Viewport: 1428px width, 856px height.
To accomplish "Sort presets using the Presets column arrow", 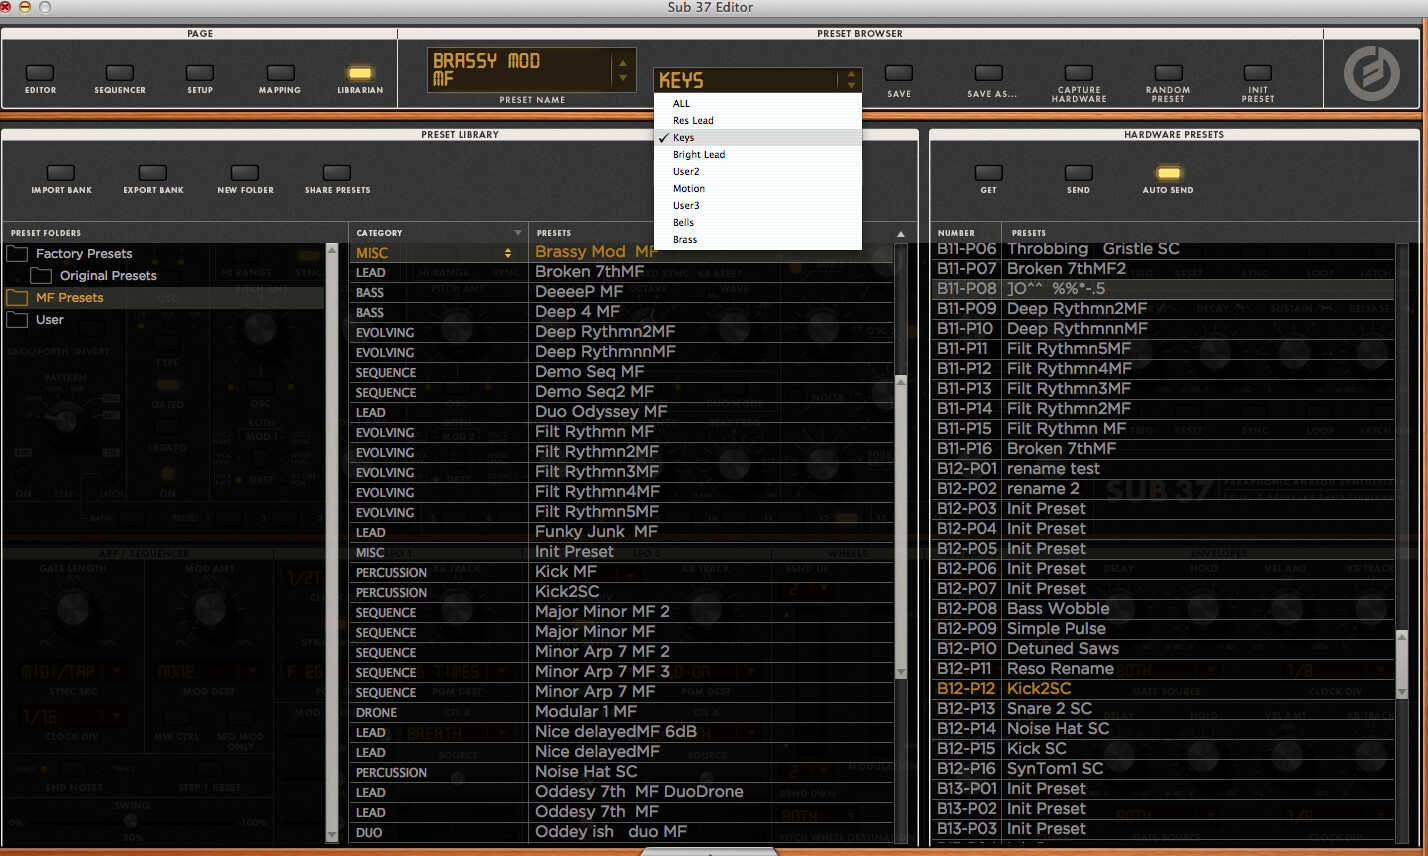I will pyautogui.click(x=900, y=234).
